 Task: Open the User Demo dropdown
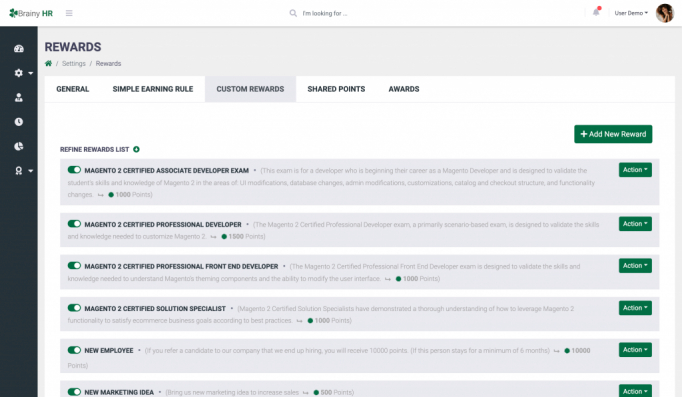pyautogui.click(x=631, y=13)
